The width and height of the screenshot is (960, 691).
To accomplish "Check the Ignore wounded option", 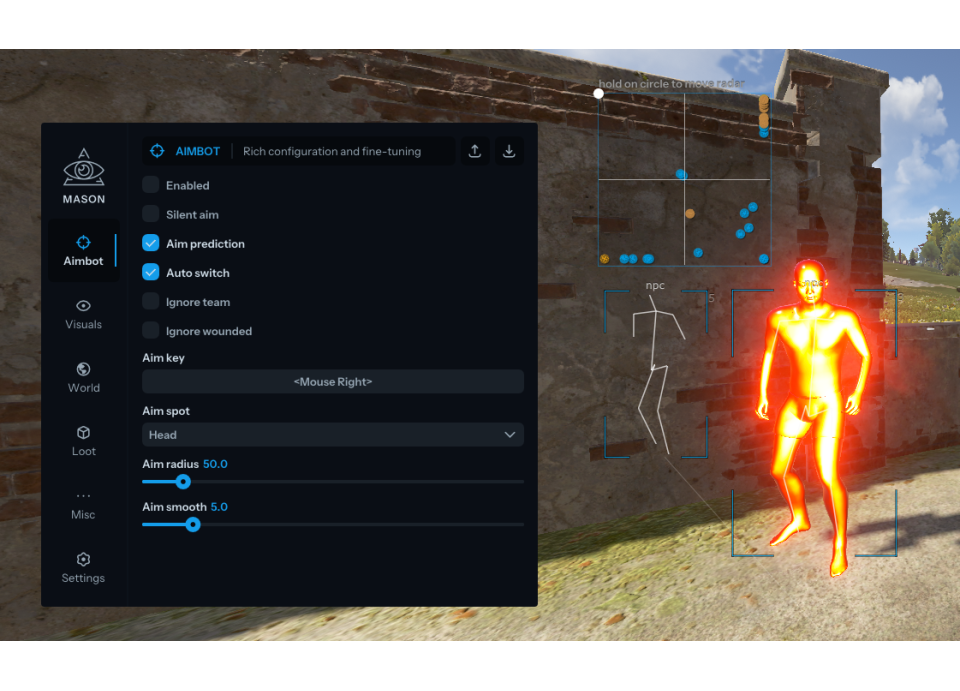I will coord(151,331).
